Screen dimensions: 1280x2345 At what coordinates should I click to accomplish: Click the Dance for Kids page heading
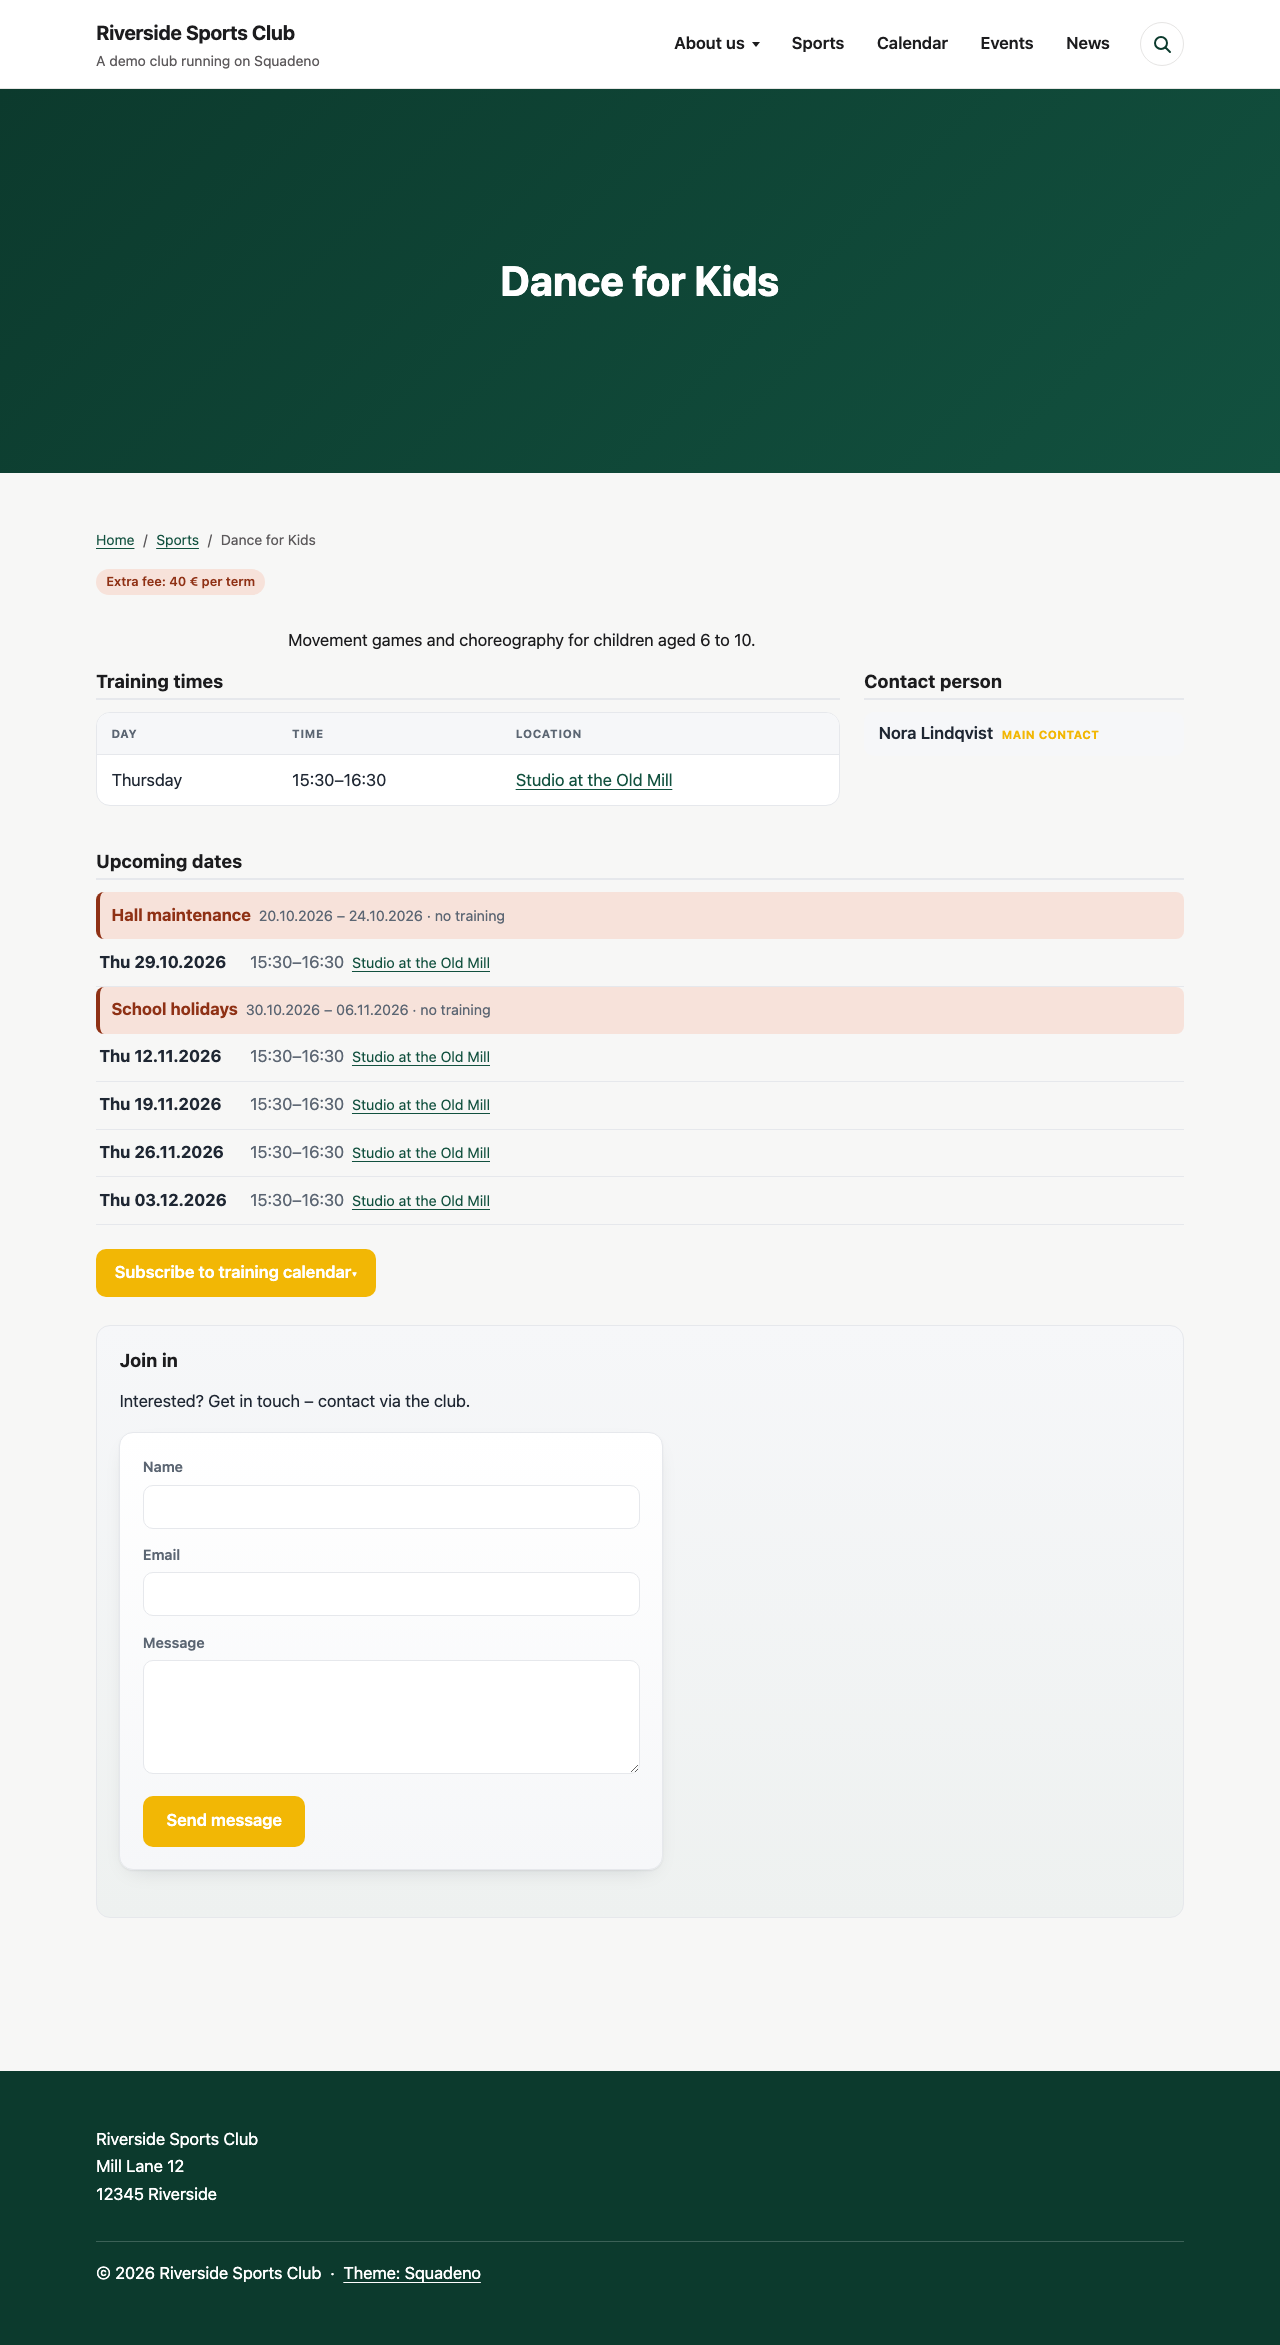click(x=640, y=282)
